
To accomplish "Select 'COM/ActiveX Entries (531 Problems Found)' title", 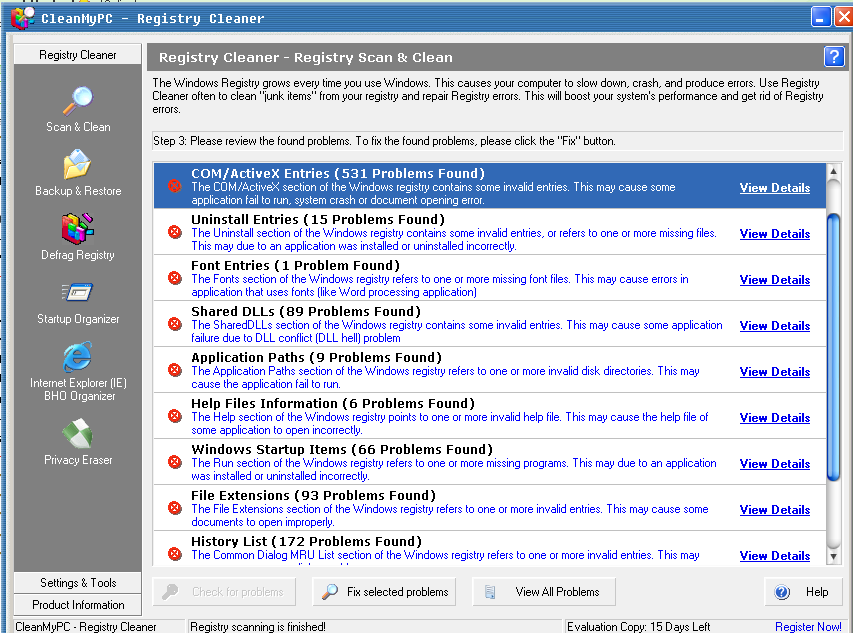I will (338, 173).
